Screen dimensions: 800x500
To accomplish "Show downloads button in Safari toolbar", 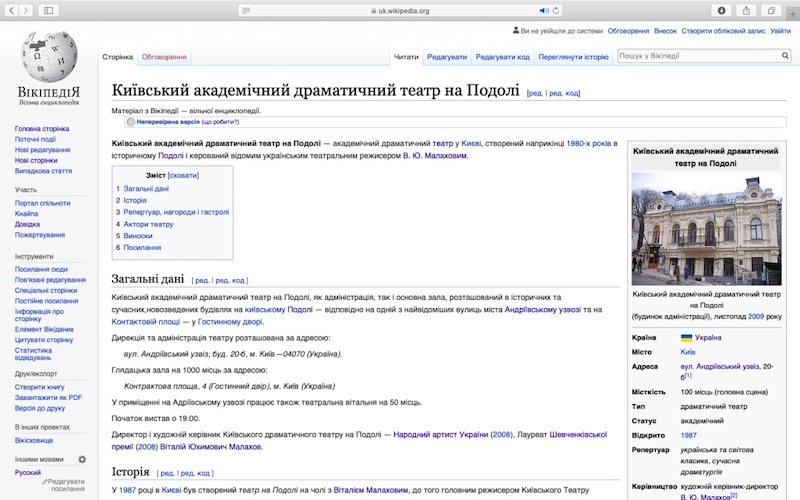I will 721,10.
